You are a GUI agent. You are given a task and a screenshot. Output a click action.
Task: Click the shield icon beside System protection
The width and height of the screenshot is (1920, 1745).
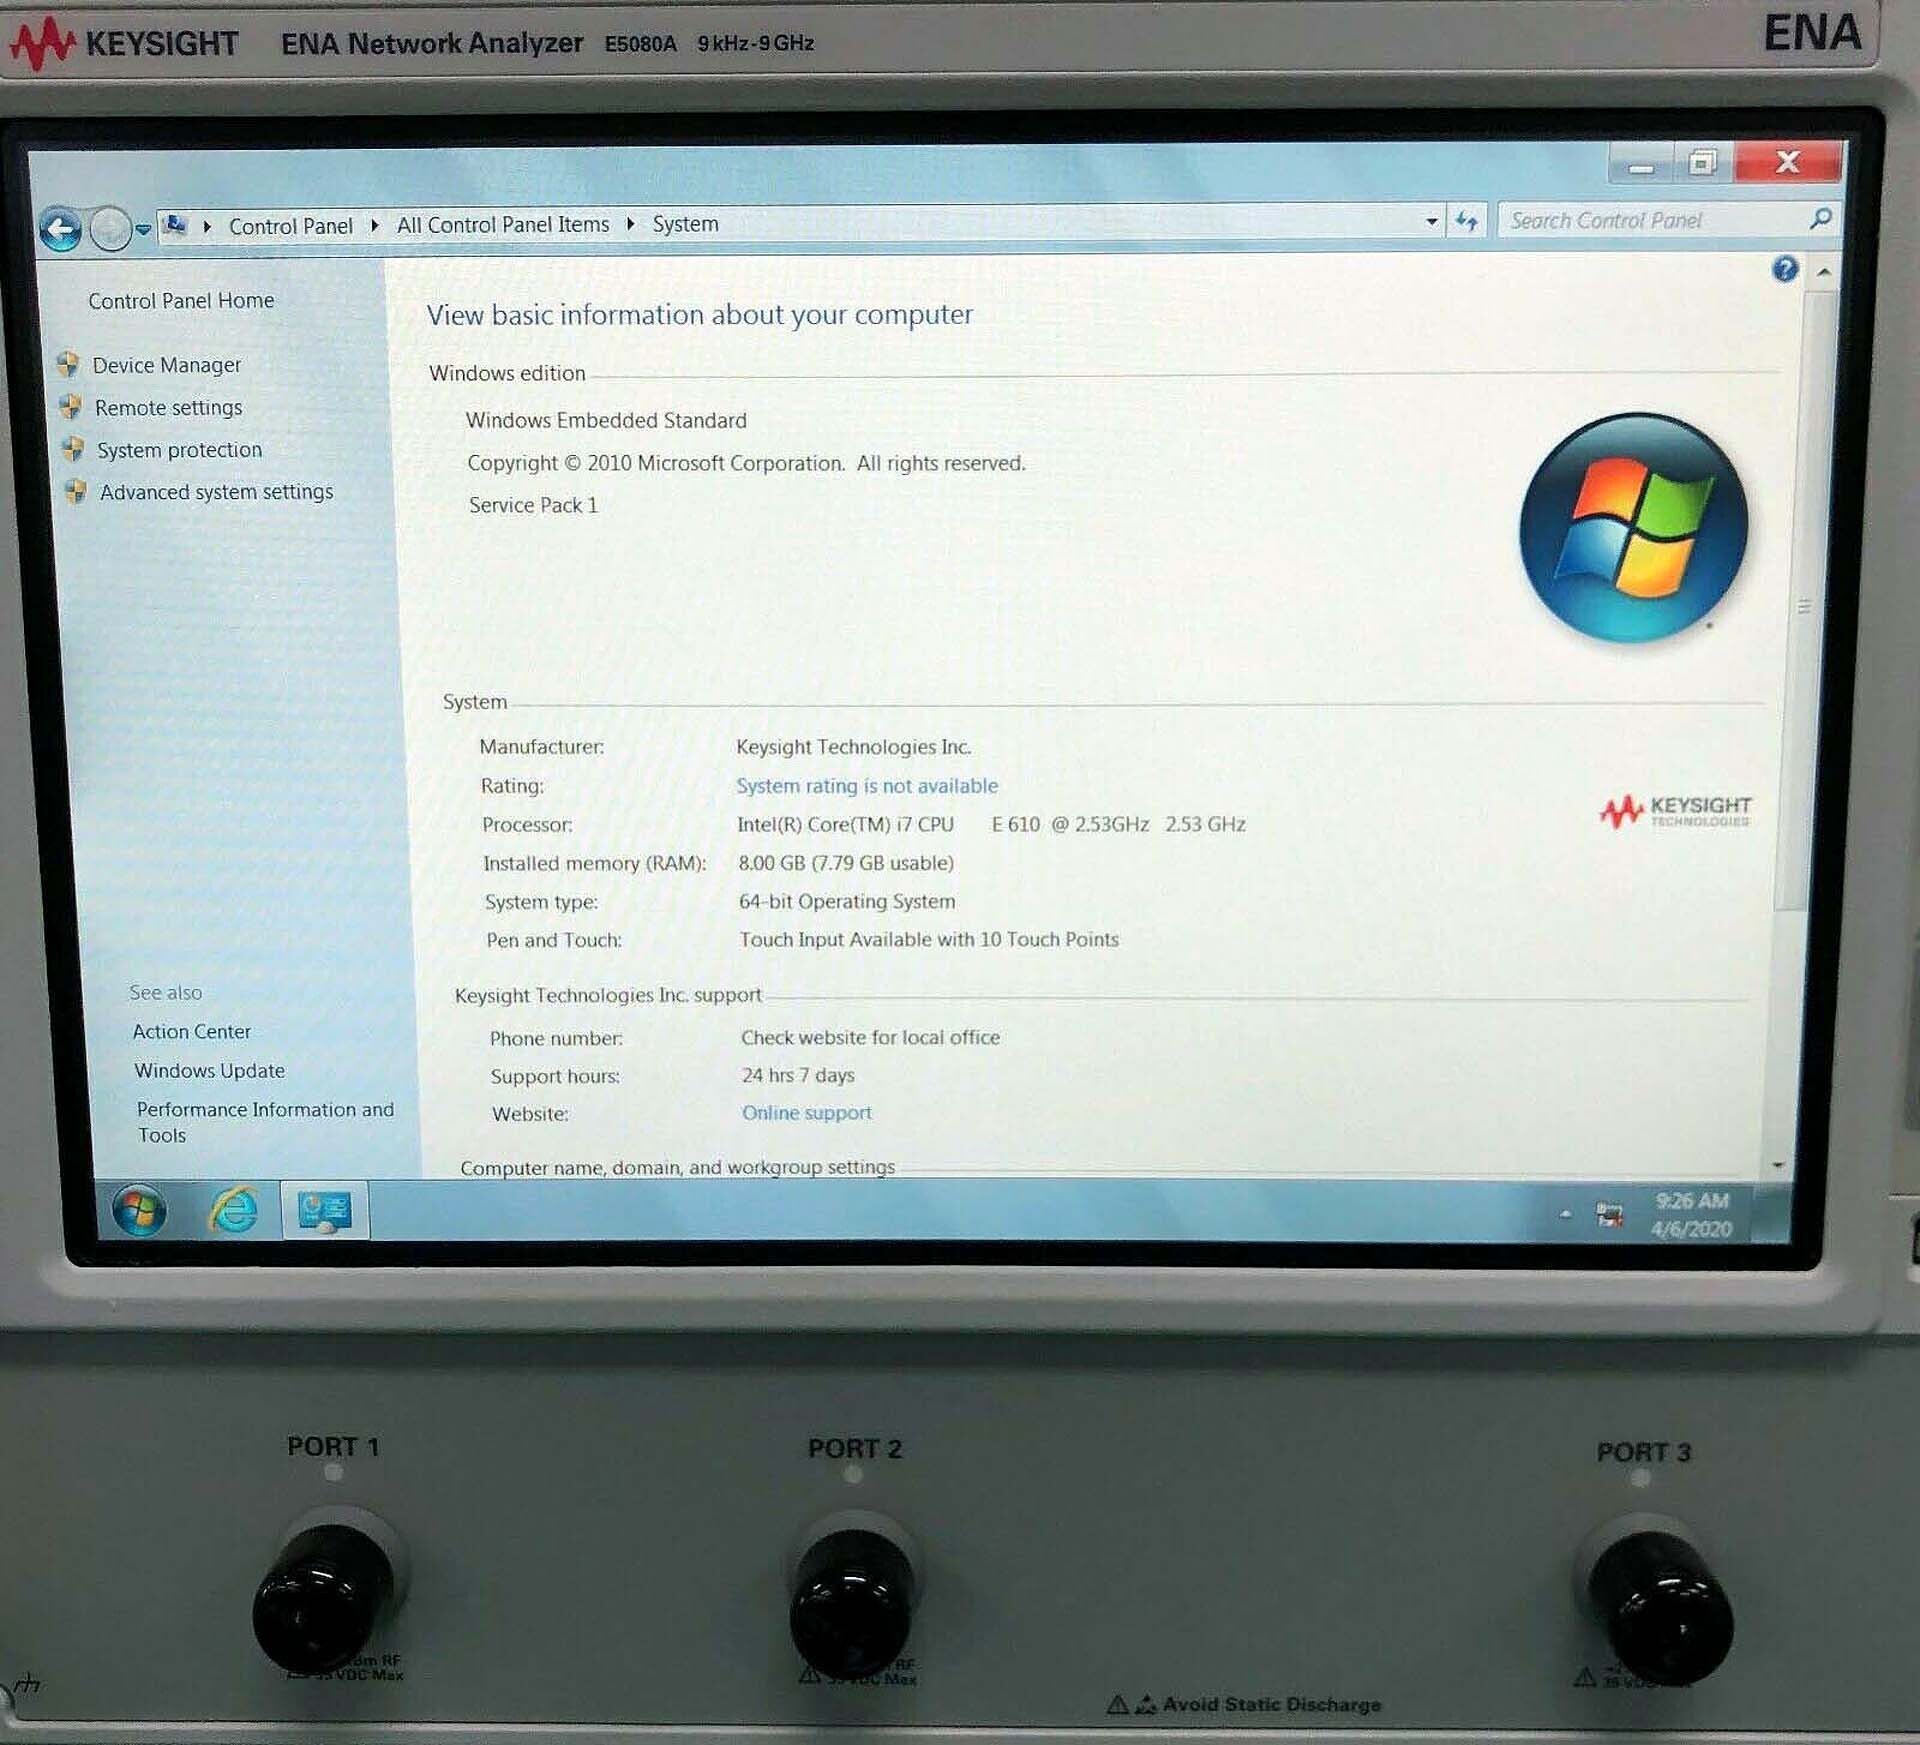click(73, 449)
